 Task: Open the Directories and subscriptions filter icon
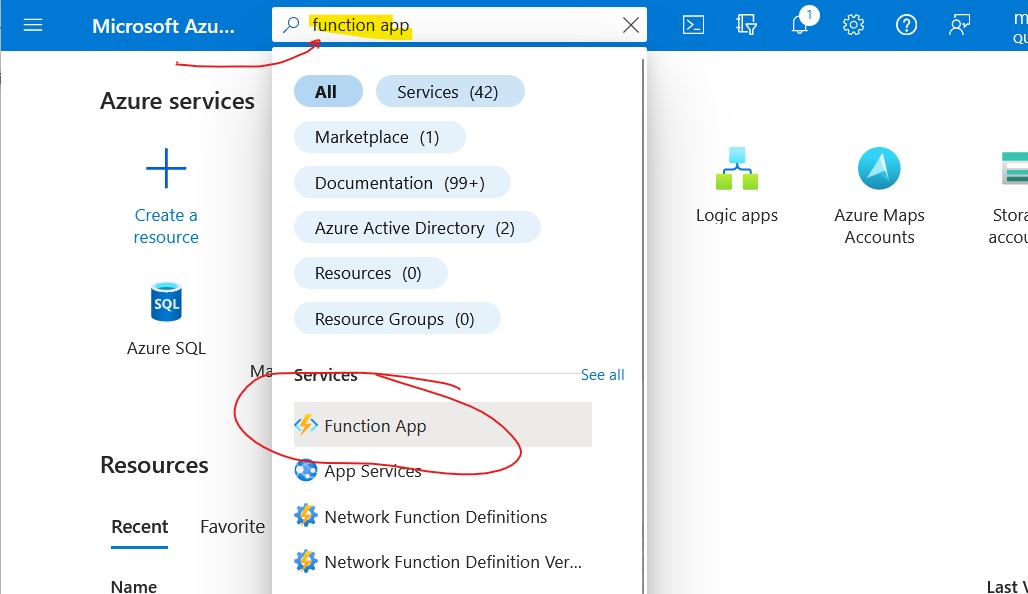(746, 25)
